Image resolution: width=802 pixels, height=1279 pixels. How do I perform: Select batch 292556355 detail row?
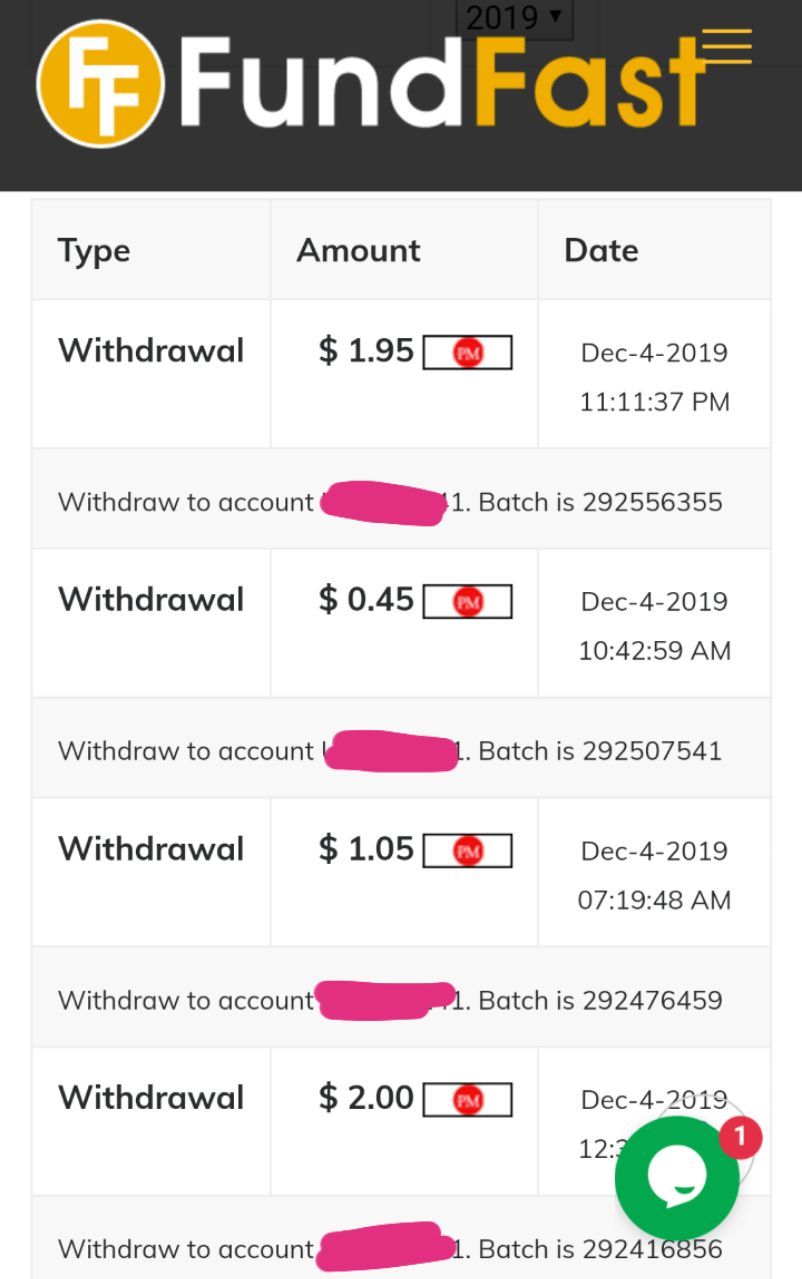[400, 501]
